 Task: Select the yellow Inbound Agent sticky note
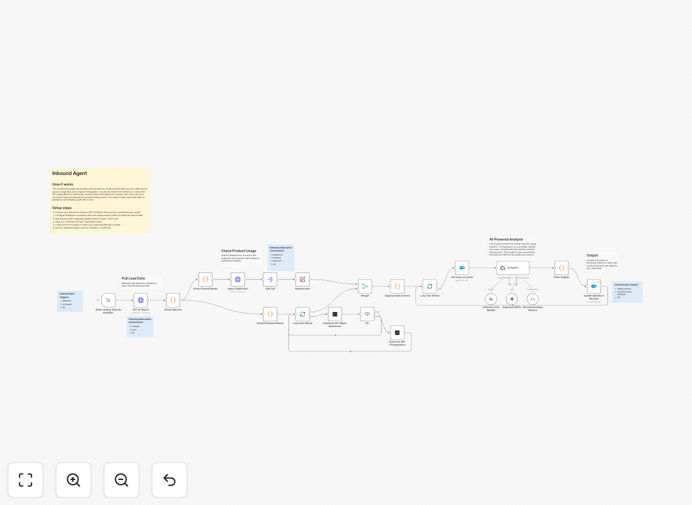100,200
